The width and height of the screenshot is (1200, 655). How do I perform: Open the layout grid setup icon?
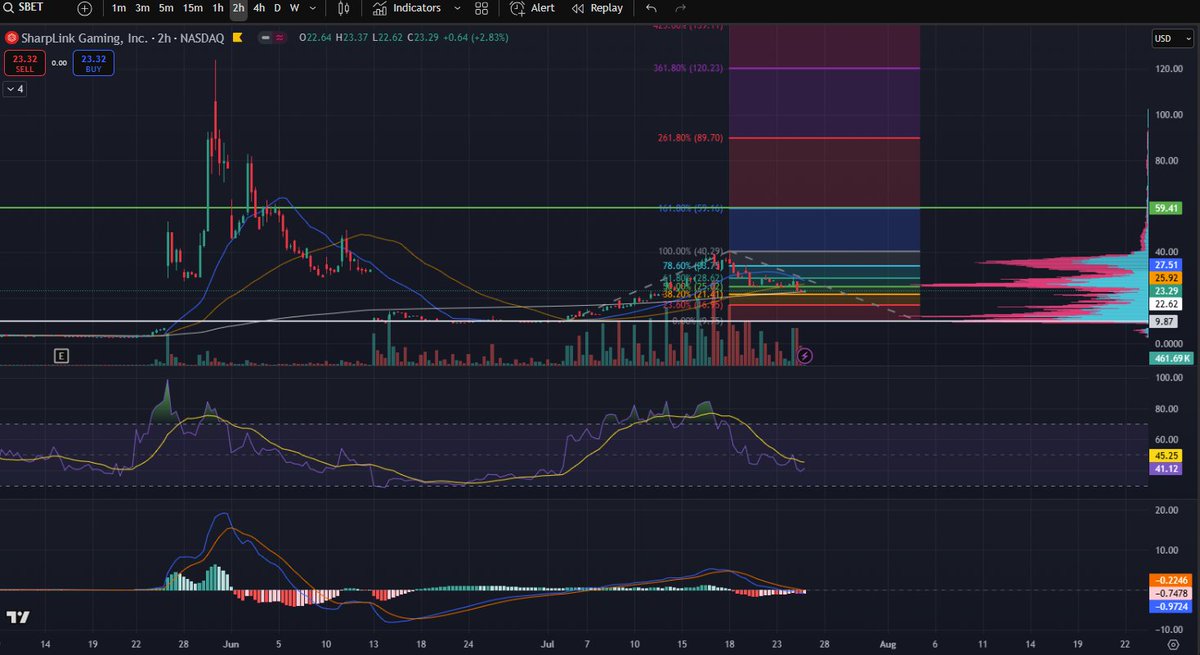[482, 8]
